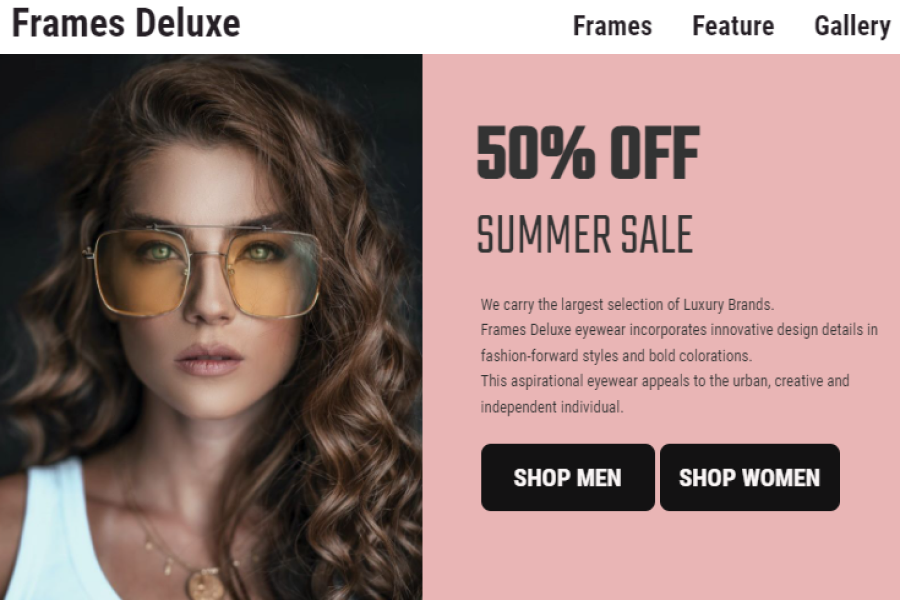Click the sentence starting 'Frames Deluxe eyewear incorporates'
Screen dimensions: 900x600
click(679, 330)
